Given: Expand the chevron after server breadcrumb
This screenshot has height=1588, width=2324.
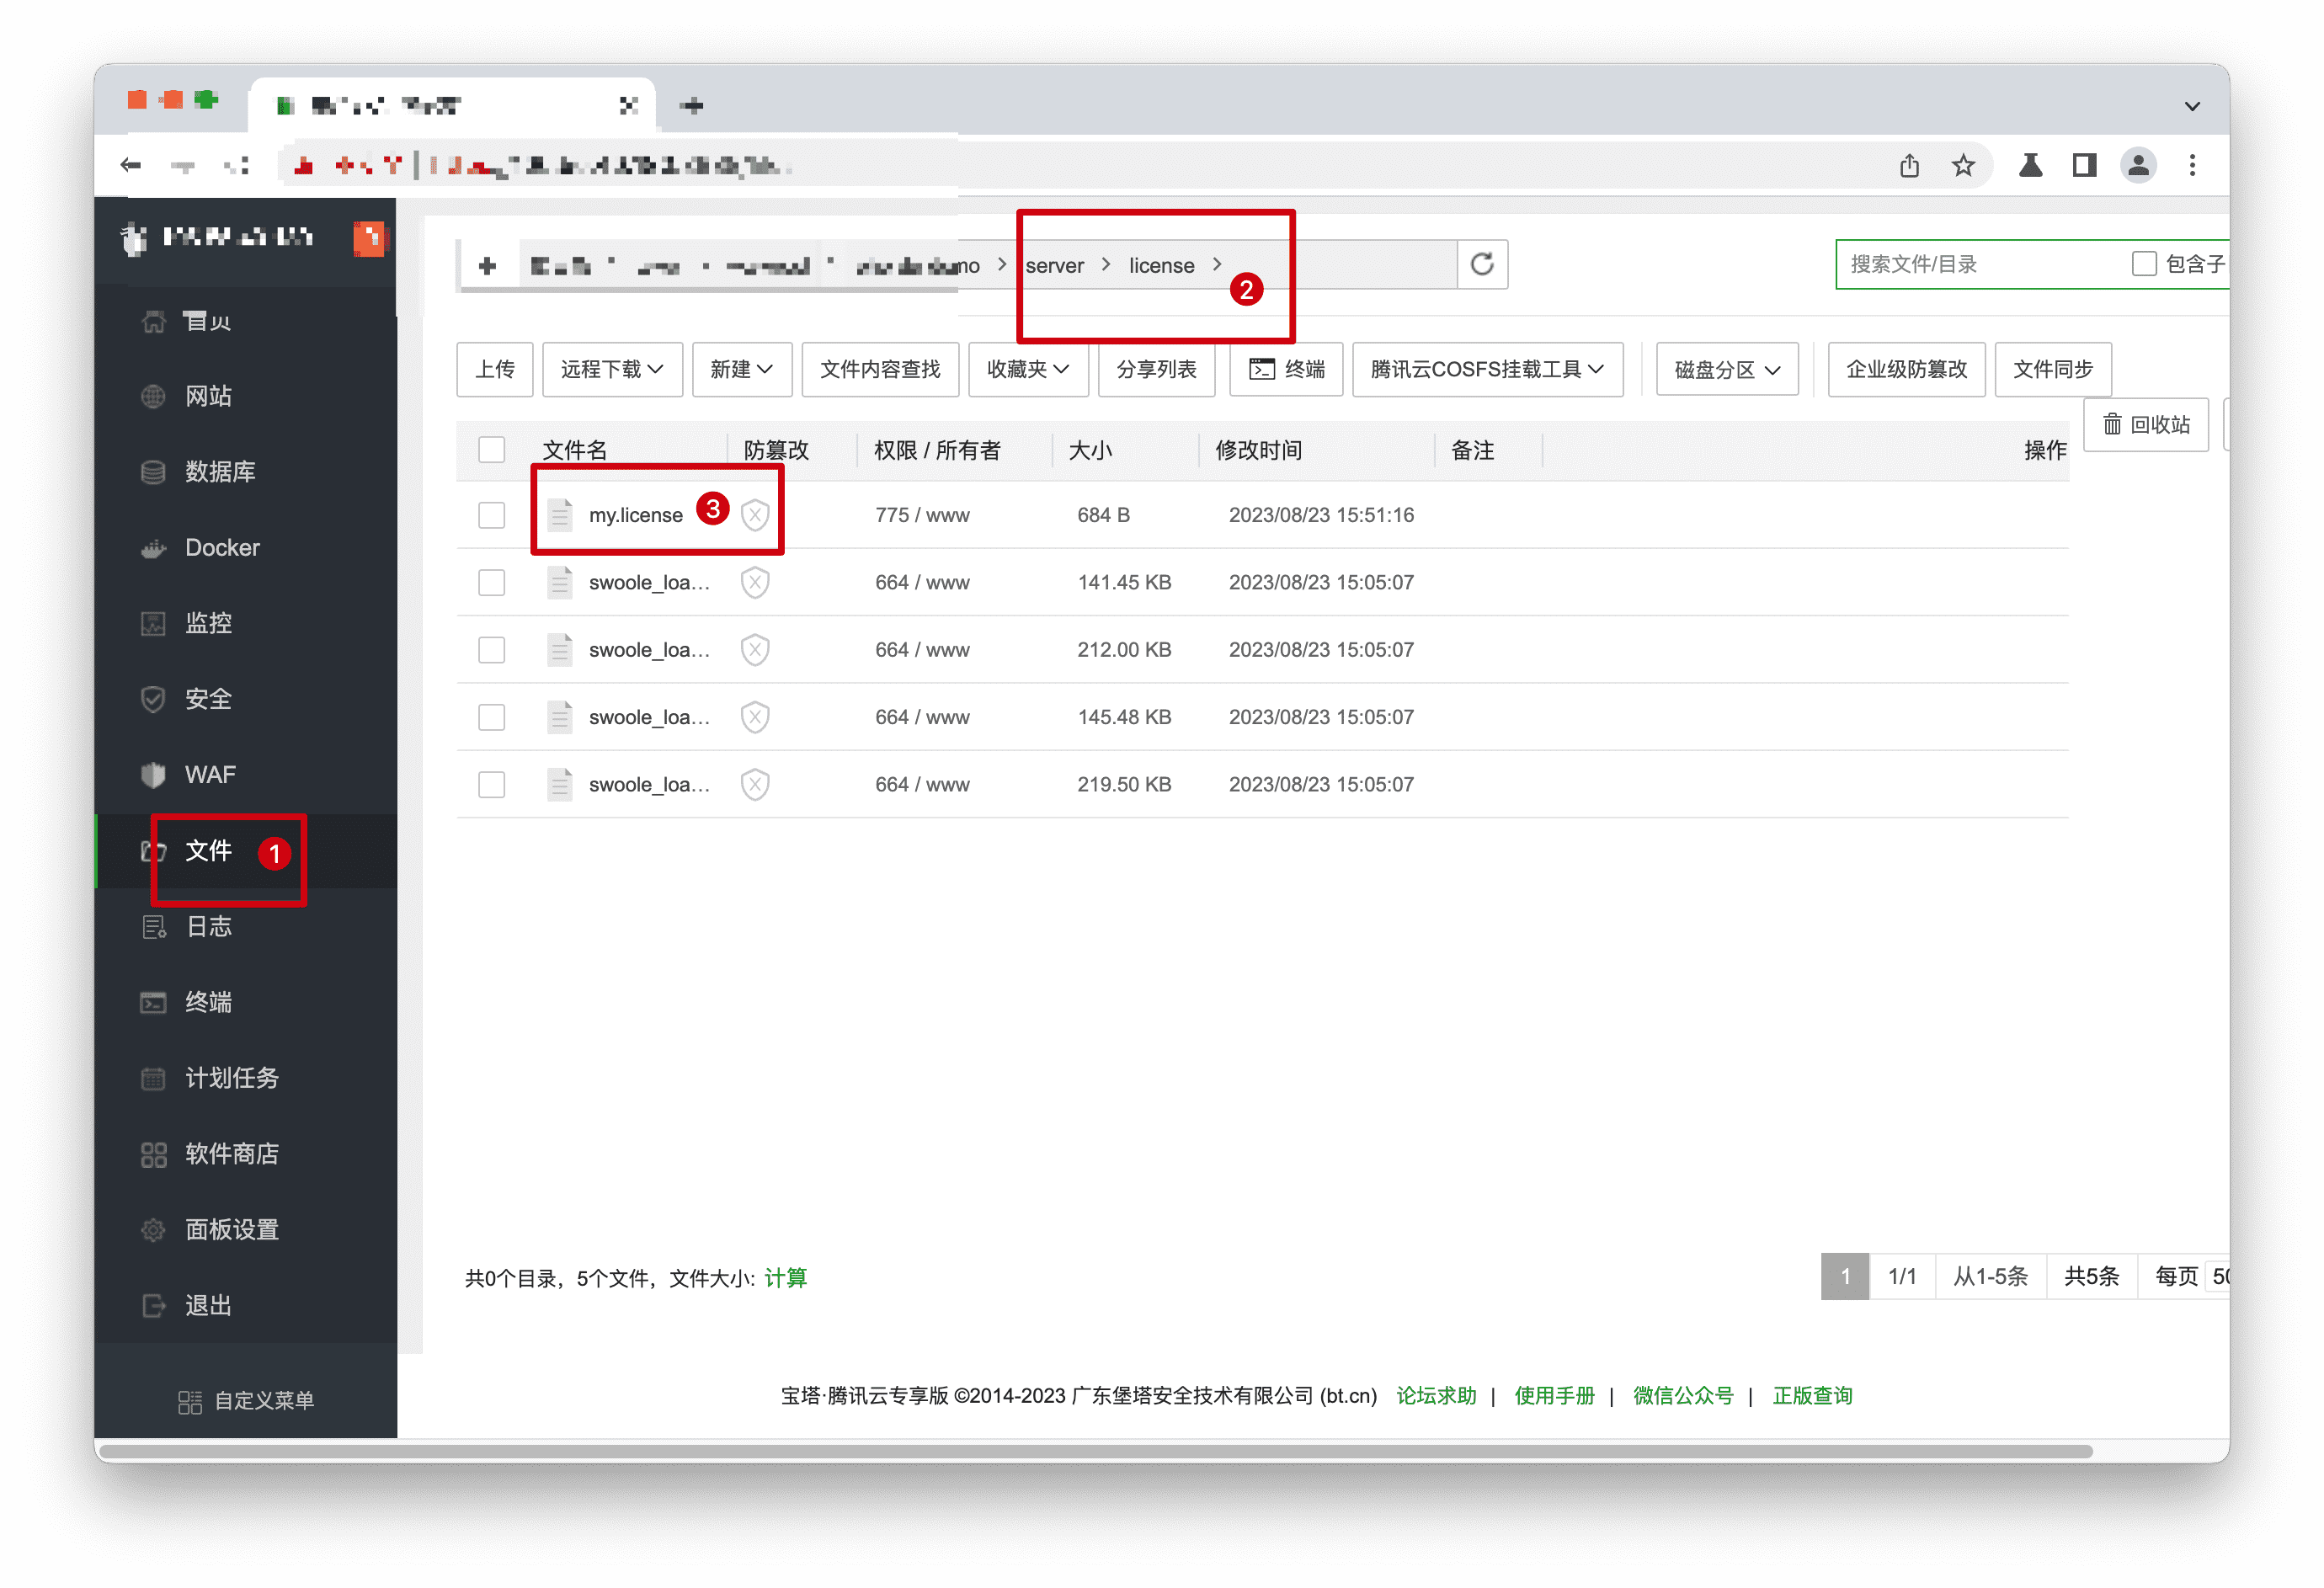Looking at the screenshot, I should [x=1106, y=264].
